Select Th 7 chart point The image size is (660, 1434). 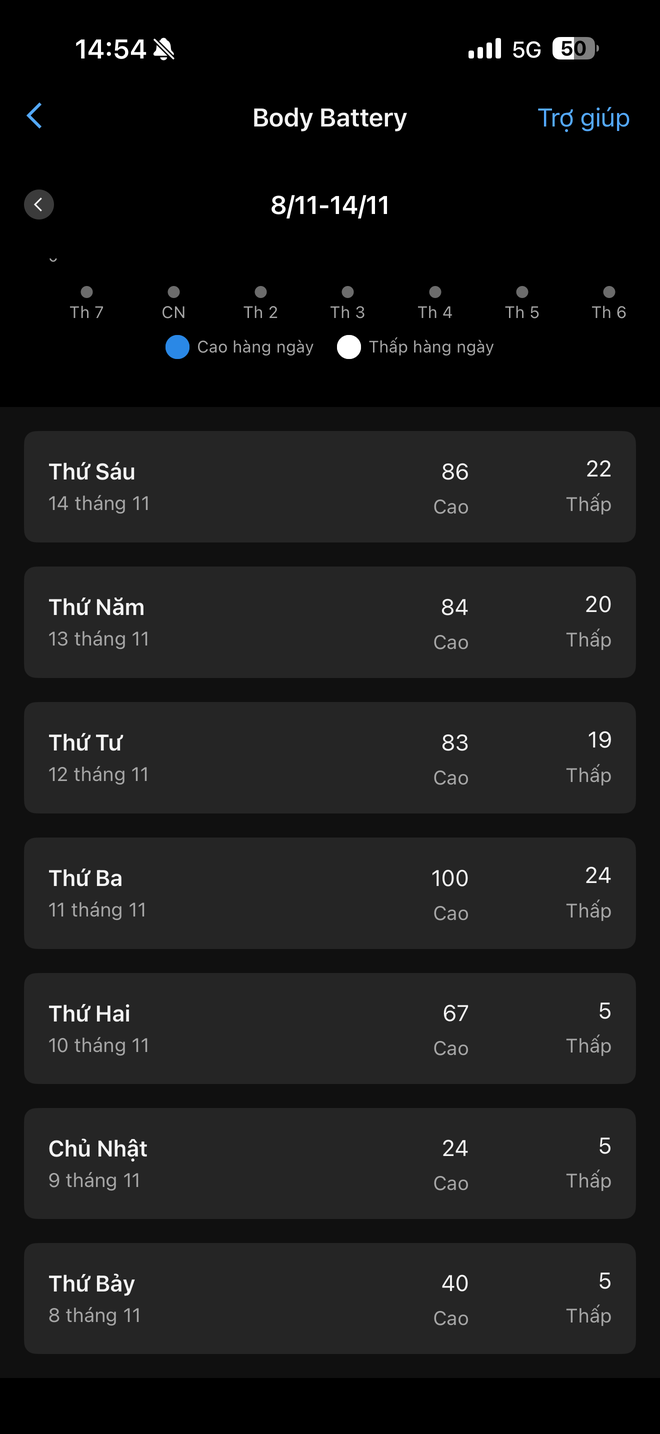pyautogui.click(x=87, y=292)
